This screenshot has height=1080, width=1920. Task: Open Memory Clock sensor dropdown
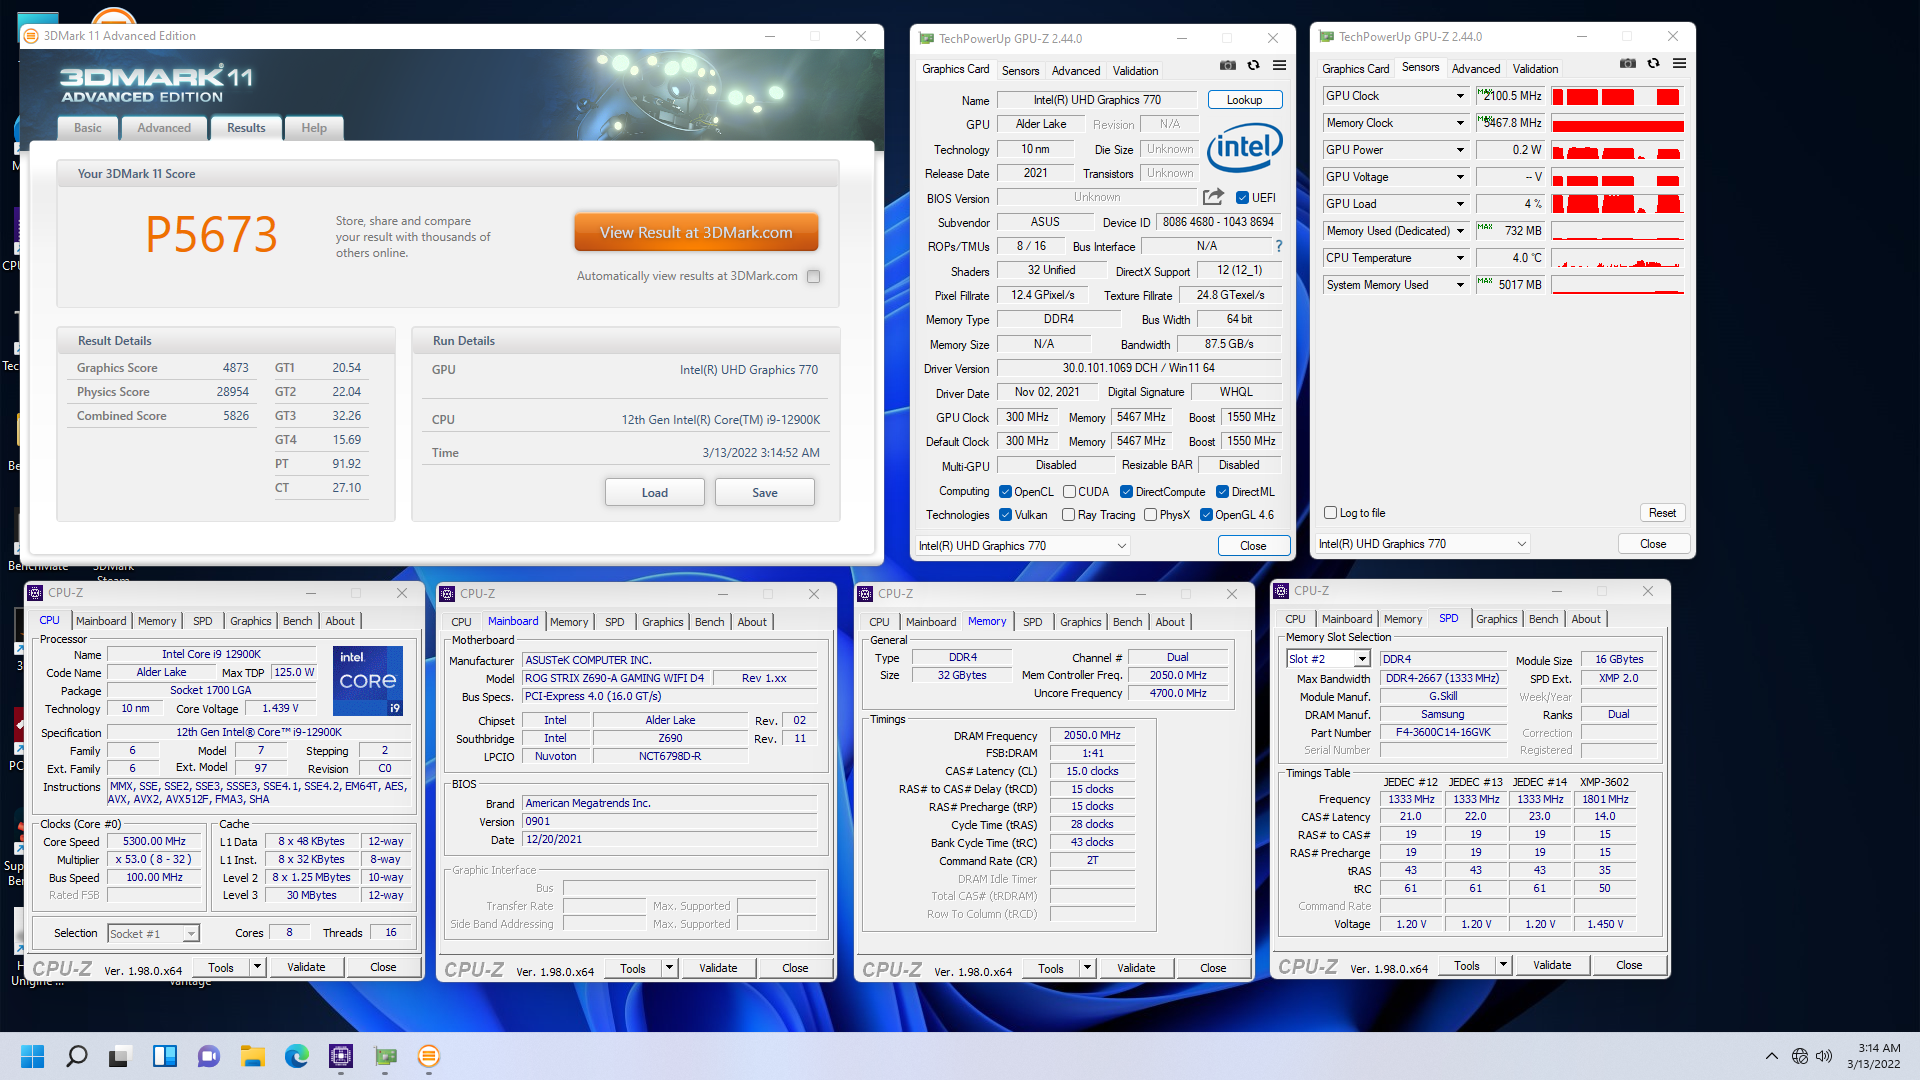coord(1460,123)
